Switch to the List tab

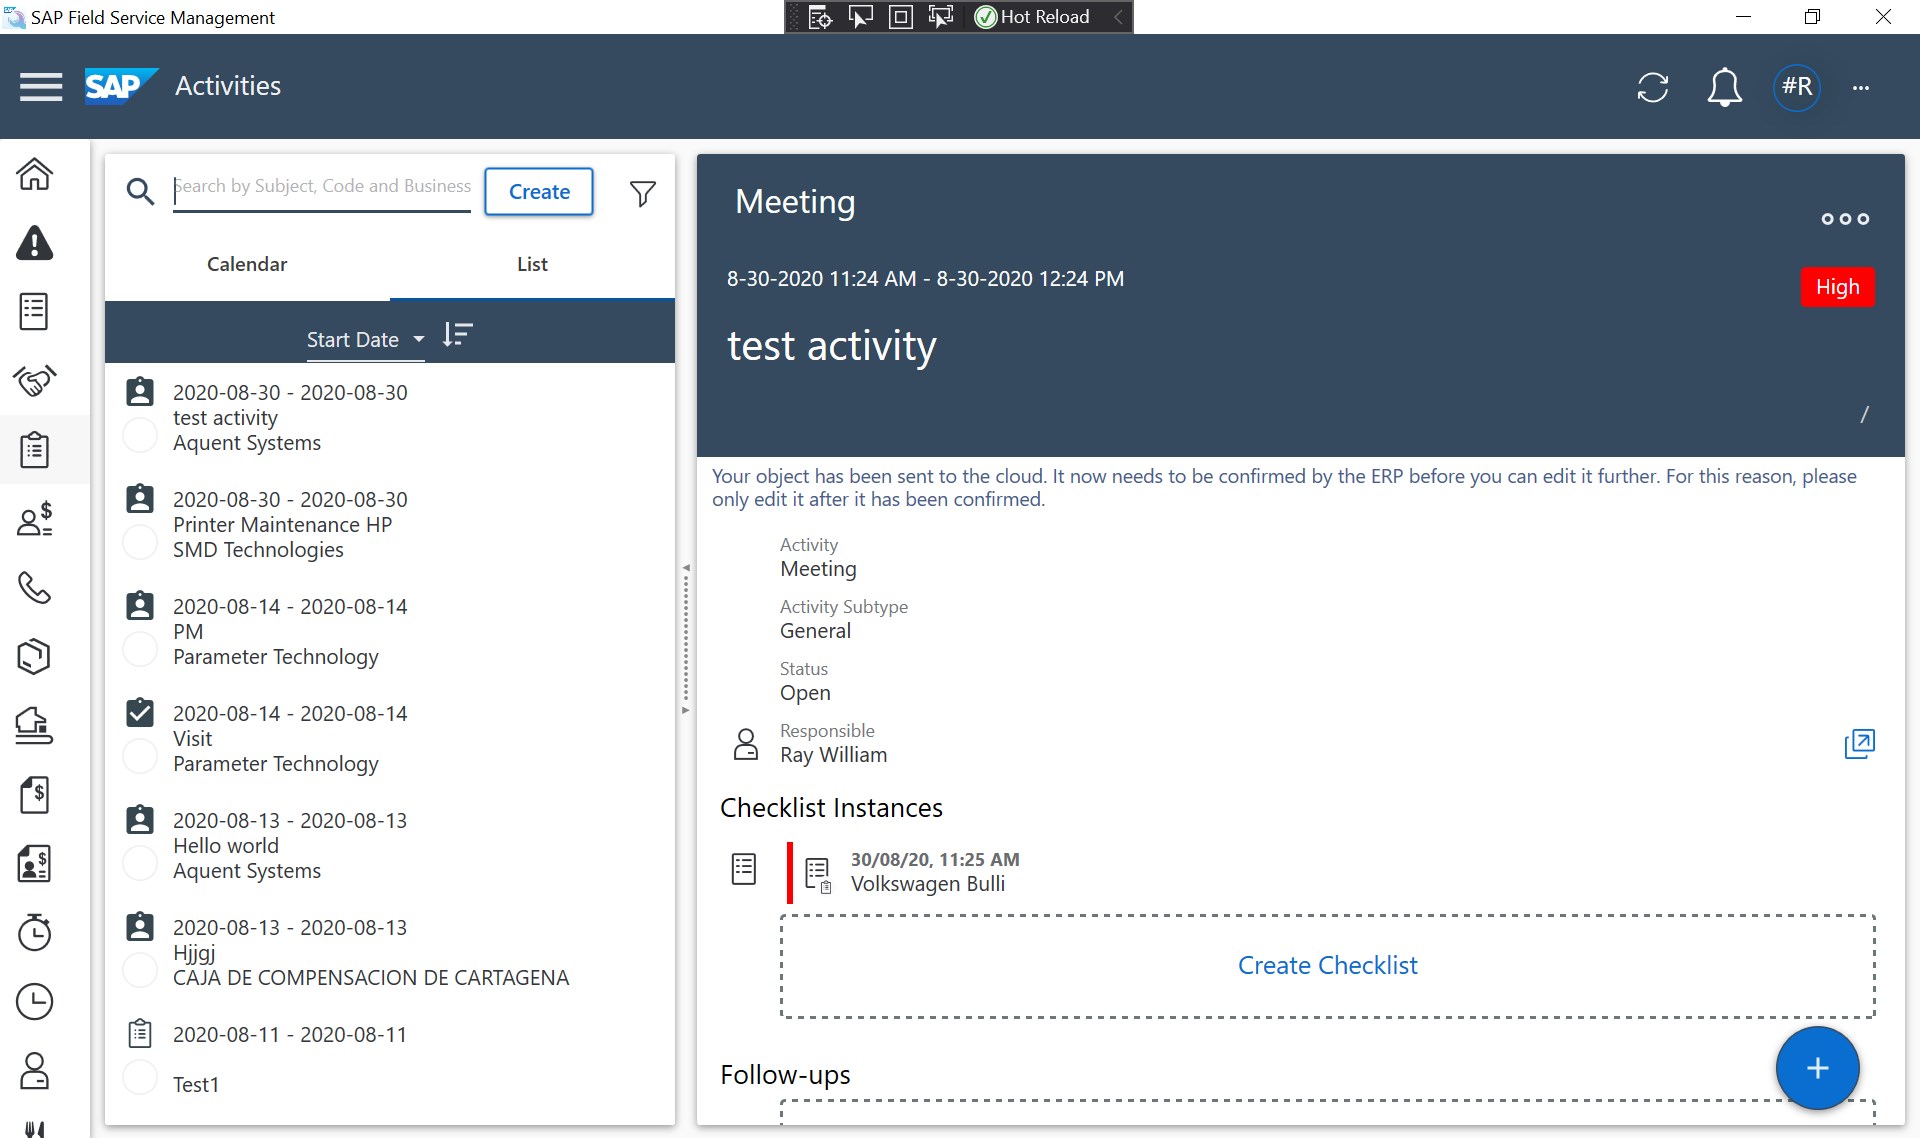click(532, 264)
